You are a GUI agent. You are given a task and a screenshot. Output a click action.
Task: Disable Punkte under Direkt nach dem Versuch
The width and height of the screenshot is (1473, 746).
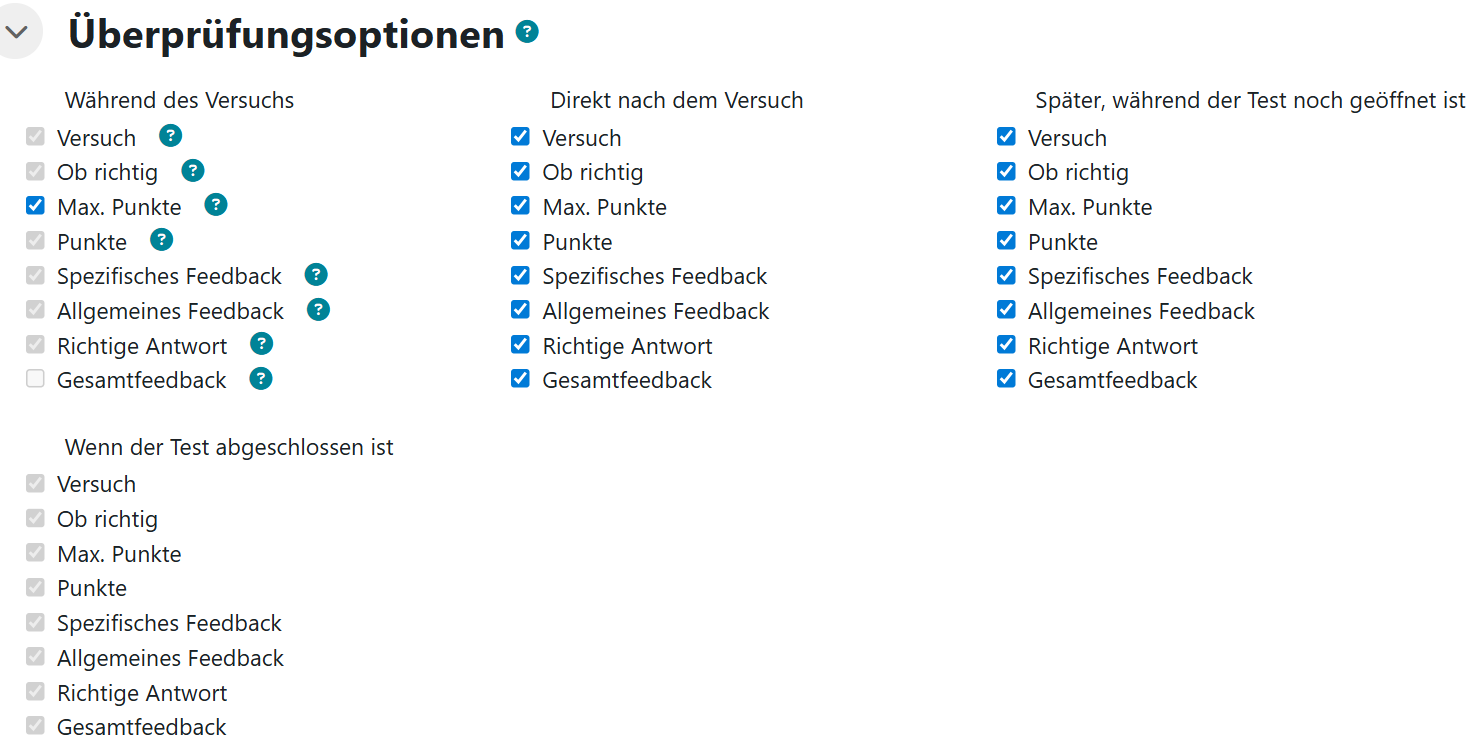point(520,240)
